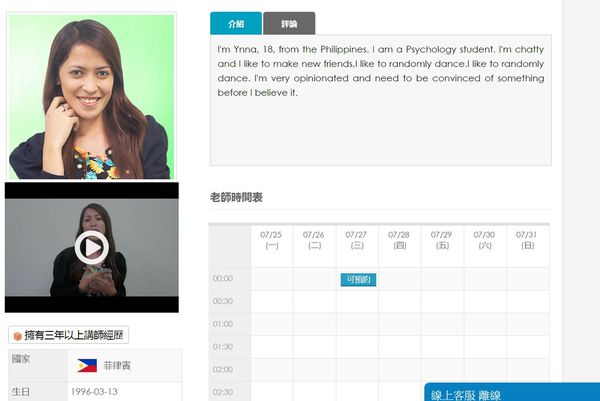Screen dimensions: 600x401
Task: Select the 07/30 (六) column header
Action: pyautogui.click(x=485, y=240)
